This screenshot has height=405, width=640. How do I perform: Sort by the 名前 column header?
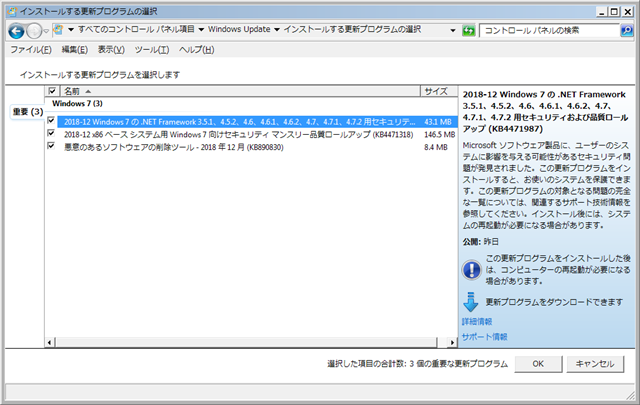click(x=240, y=91)
